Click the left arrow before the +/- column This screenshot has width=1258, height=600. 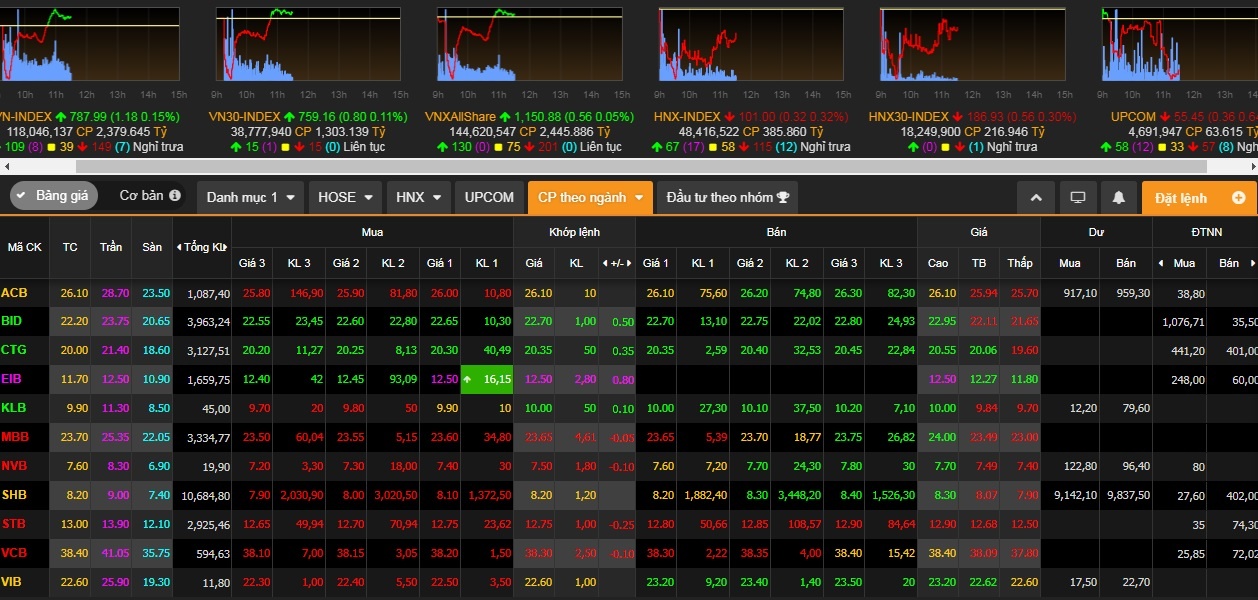(604, 263)
